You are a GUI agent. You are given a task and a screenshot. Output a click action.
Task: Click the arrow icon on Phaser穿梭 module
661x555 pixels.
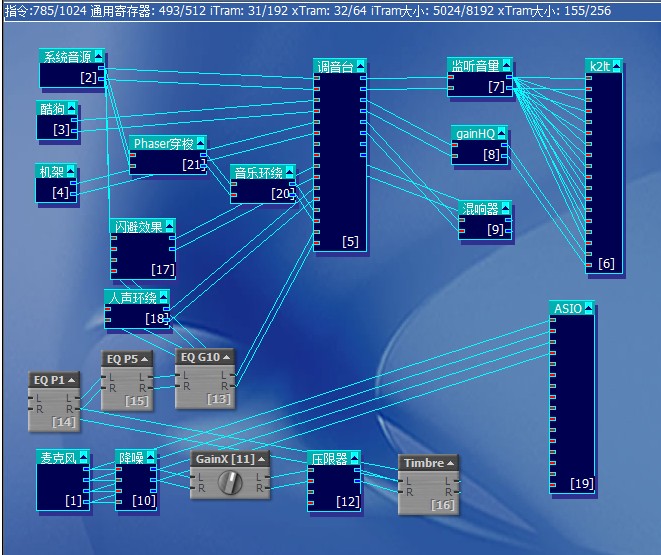pos(200,143)
